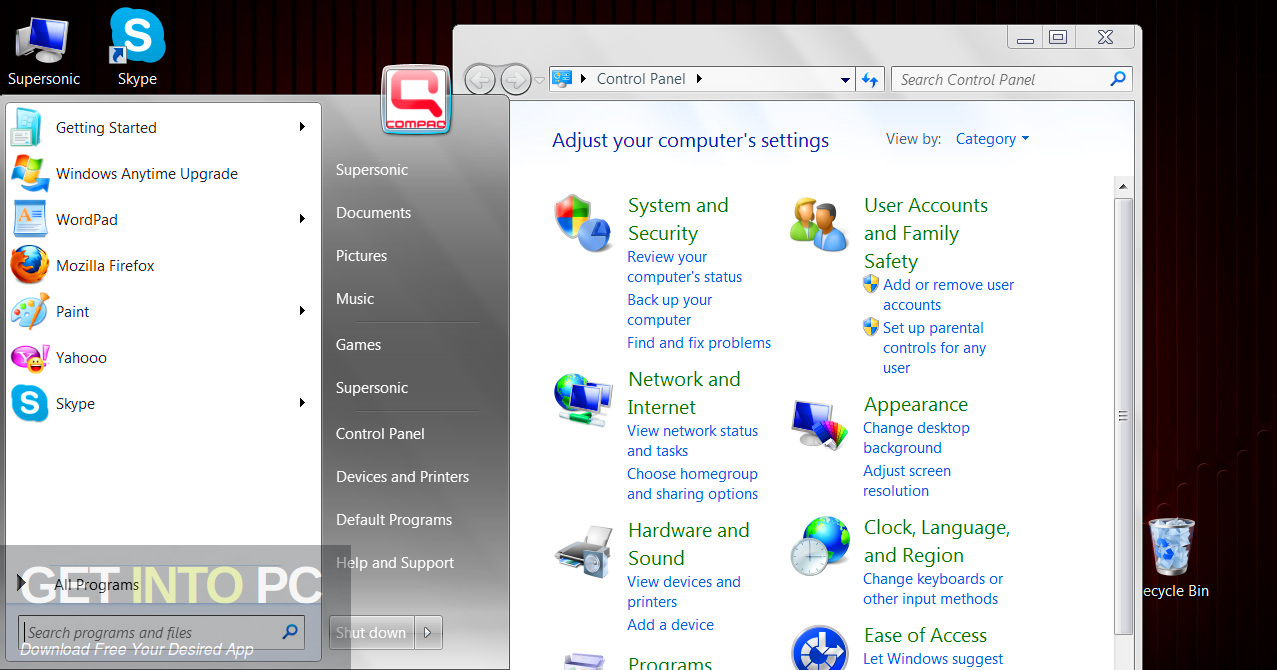Open Music from Start menu

click(x=355, y=298)
